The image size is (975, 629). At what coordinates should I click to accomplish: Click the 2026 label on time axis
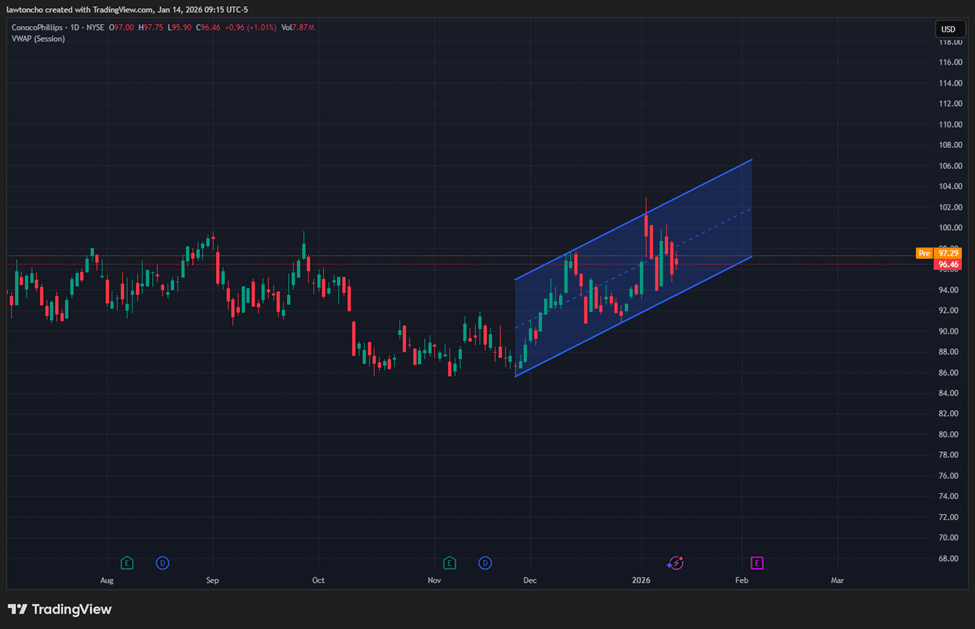641,580
